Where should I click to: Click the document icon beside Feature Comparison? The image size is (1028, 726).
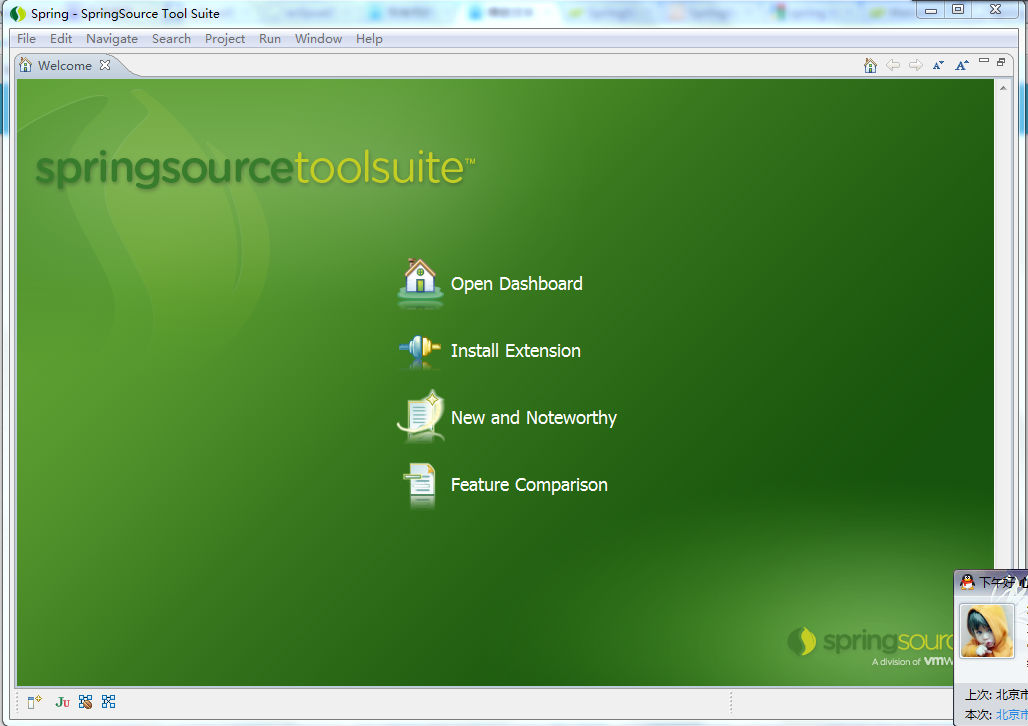419,485
